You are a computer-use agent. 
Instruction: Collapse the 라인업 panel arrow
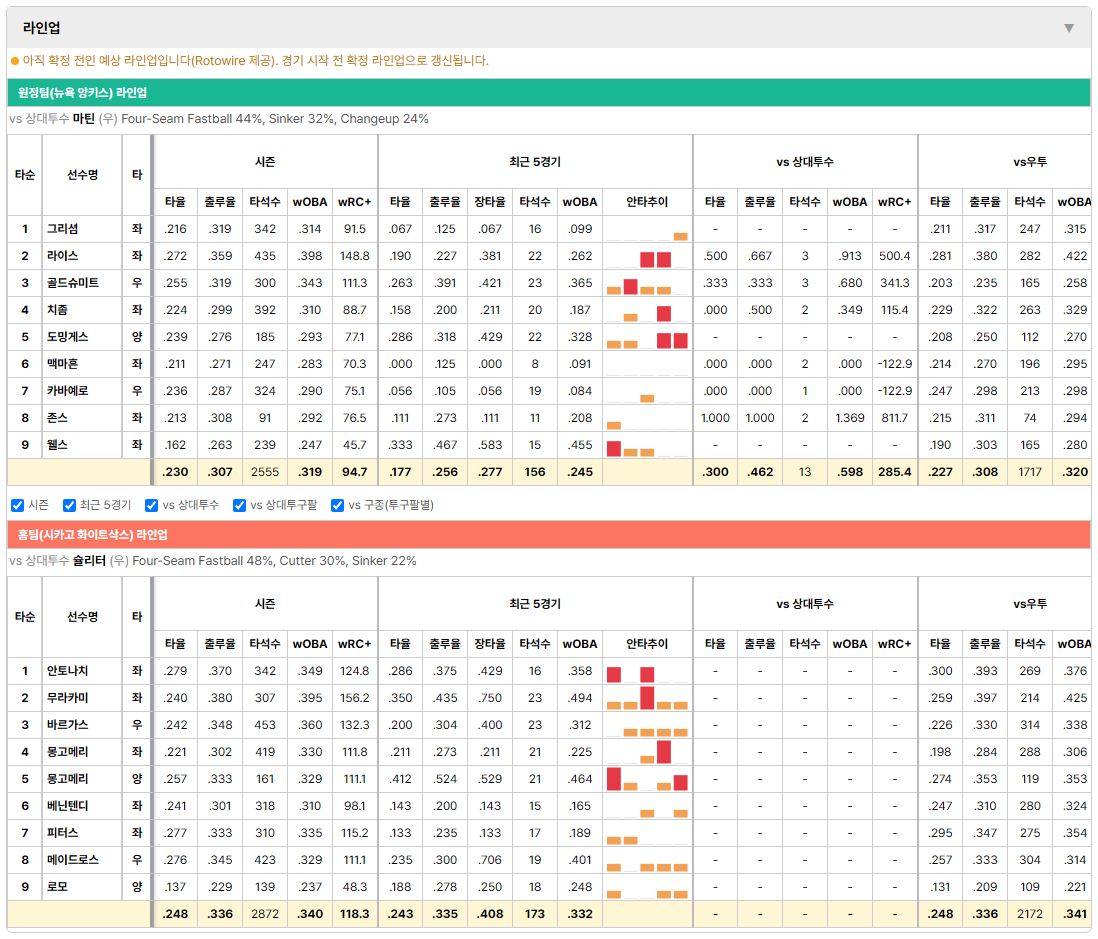(x=1069, y=28)
